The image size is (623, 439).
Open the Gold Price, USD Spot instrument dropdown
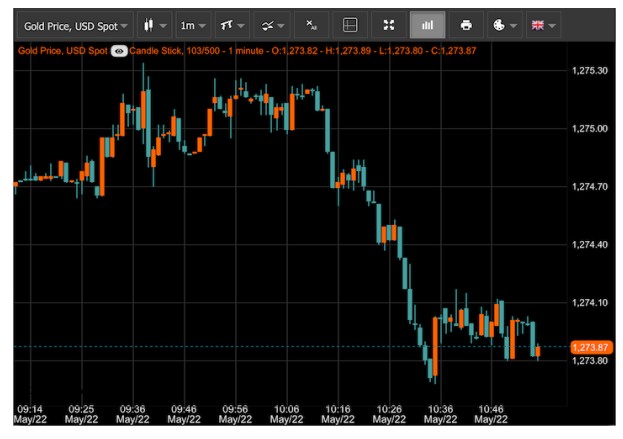[76, 24]
